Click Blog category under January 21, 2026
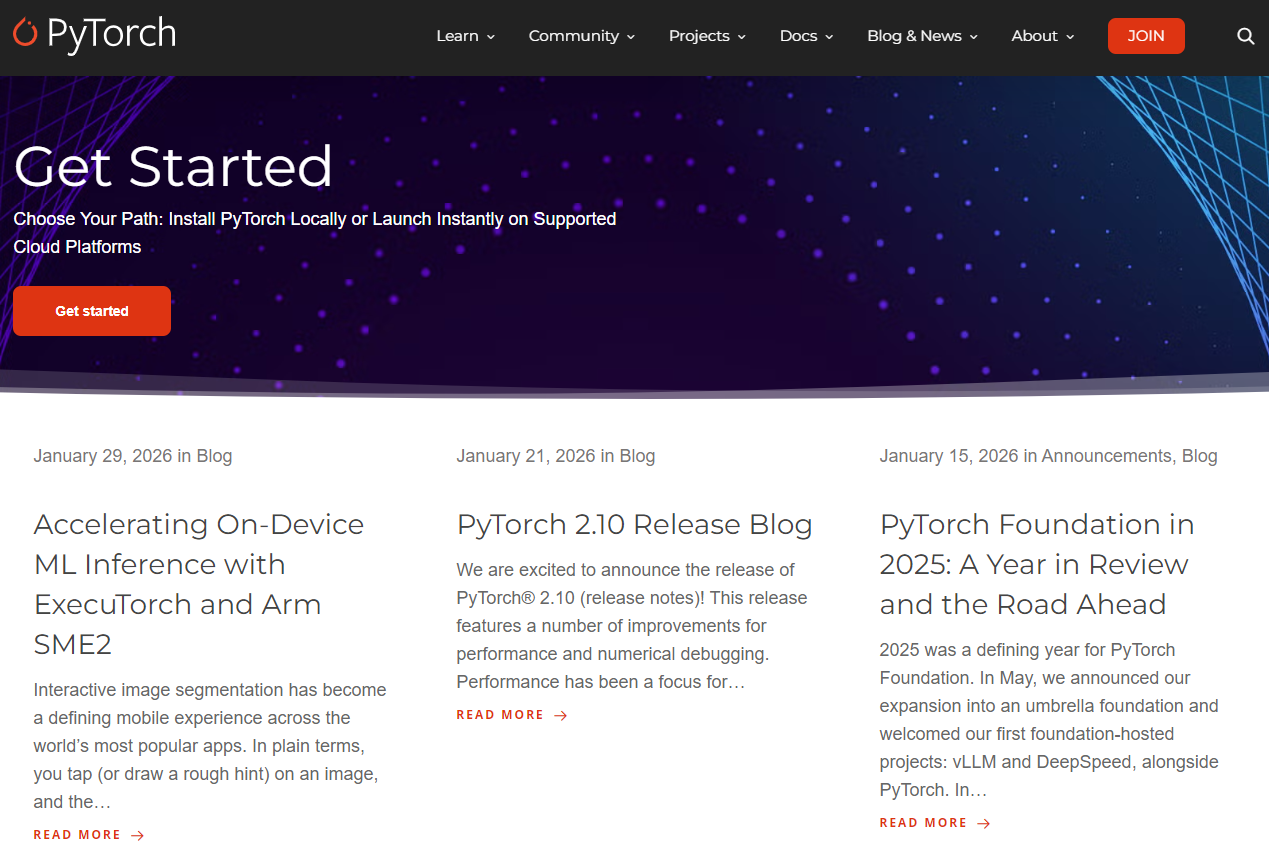Screen dimensions: 1269x845 (x=637, y=456)
